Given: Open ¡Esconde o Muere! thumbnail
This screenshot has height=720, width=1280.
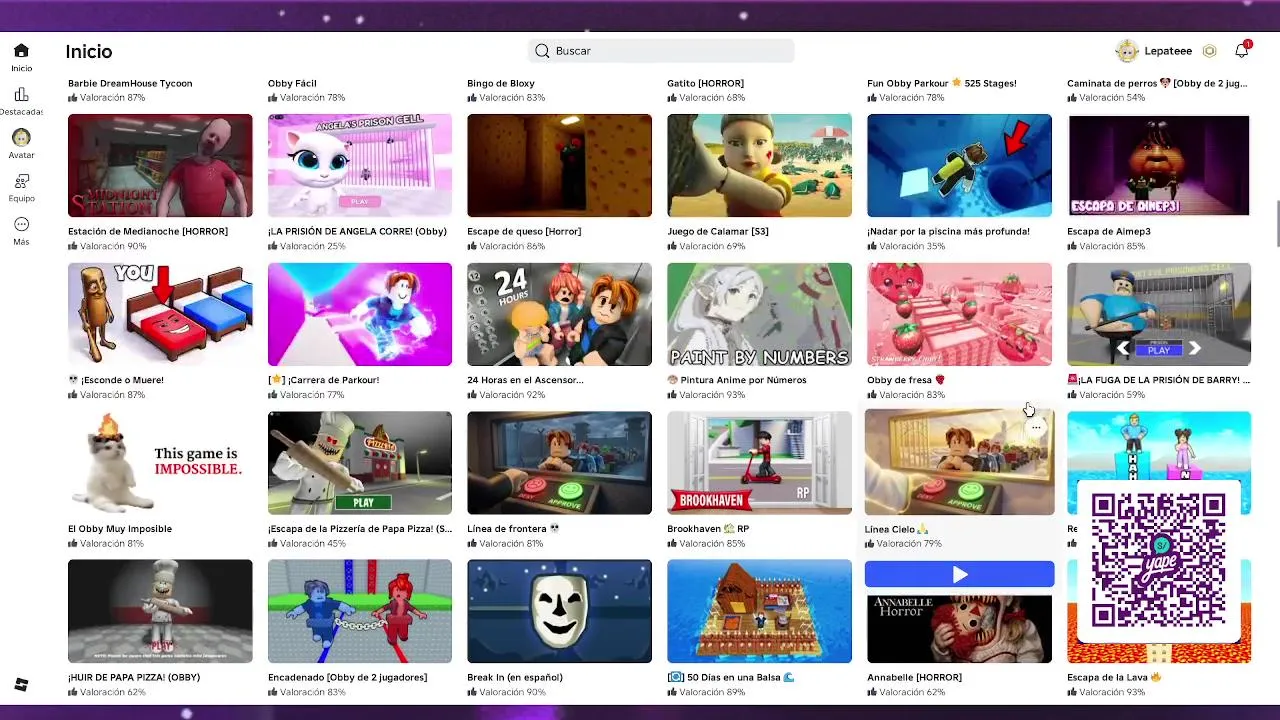Looking at the screenshot, I should click(x=160, y=314).
